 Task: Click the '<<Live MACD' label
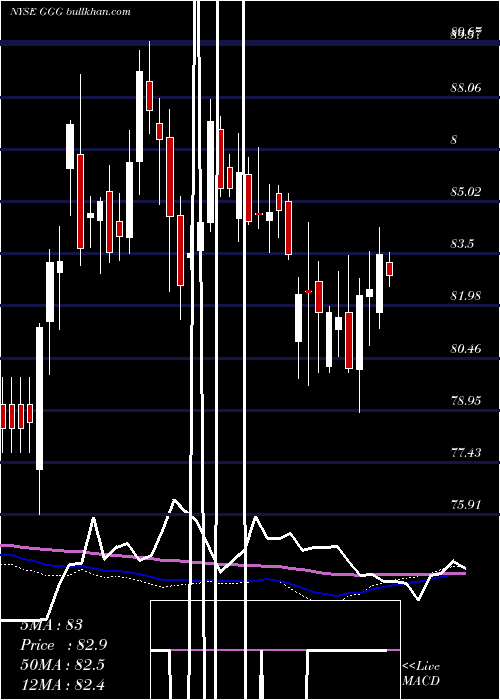coord(421,673)
